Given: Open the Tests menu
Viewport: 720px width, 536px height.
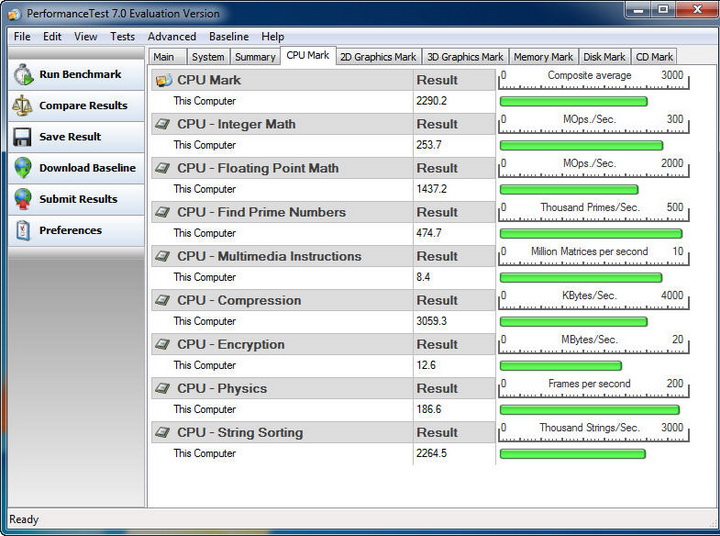Looking at the screenshot, I should (x=122, y=36).
